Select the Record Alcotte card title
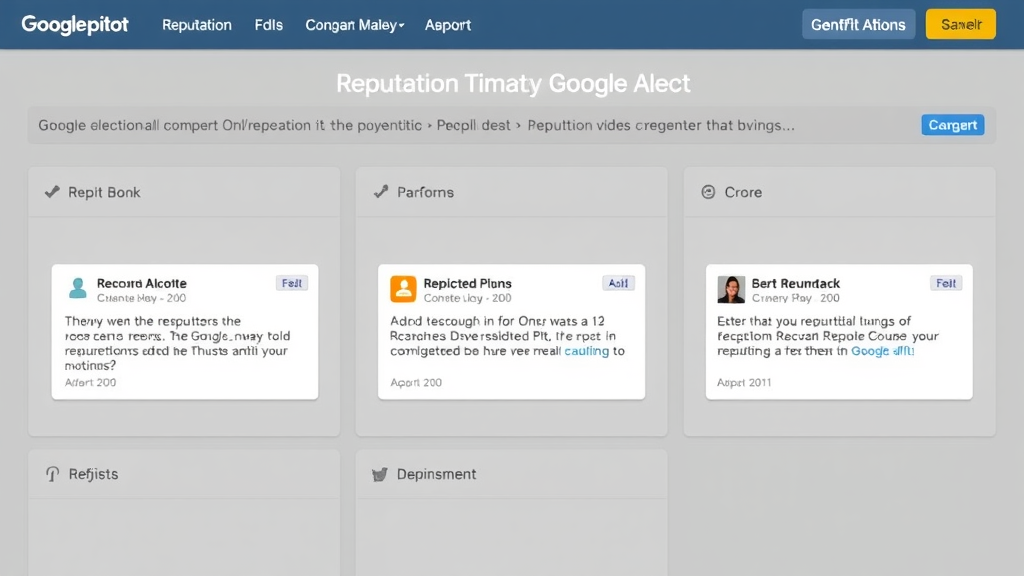This screenshot has width=1024, height=576. [142, 283]
